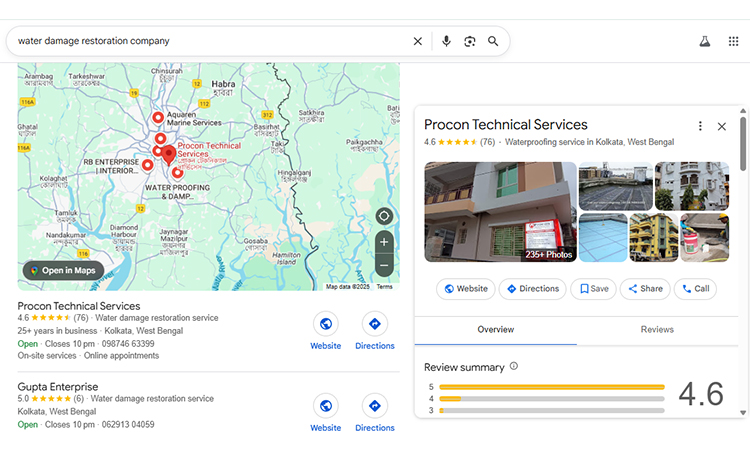Open the blue waterproofed floor photo thumbnail
Viewport: 750px width, 450px height.
[603, 238]
